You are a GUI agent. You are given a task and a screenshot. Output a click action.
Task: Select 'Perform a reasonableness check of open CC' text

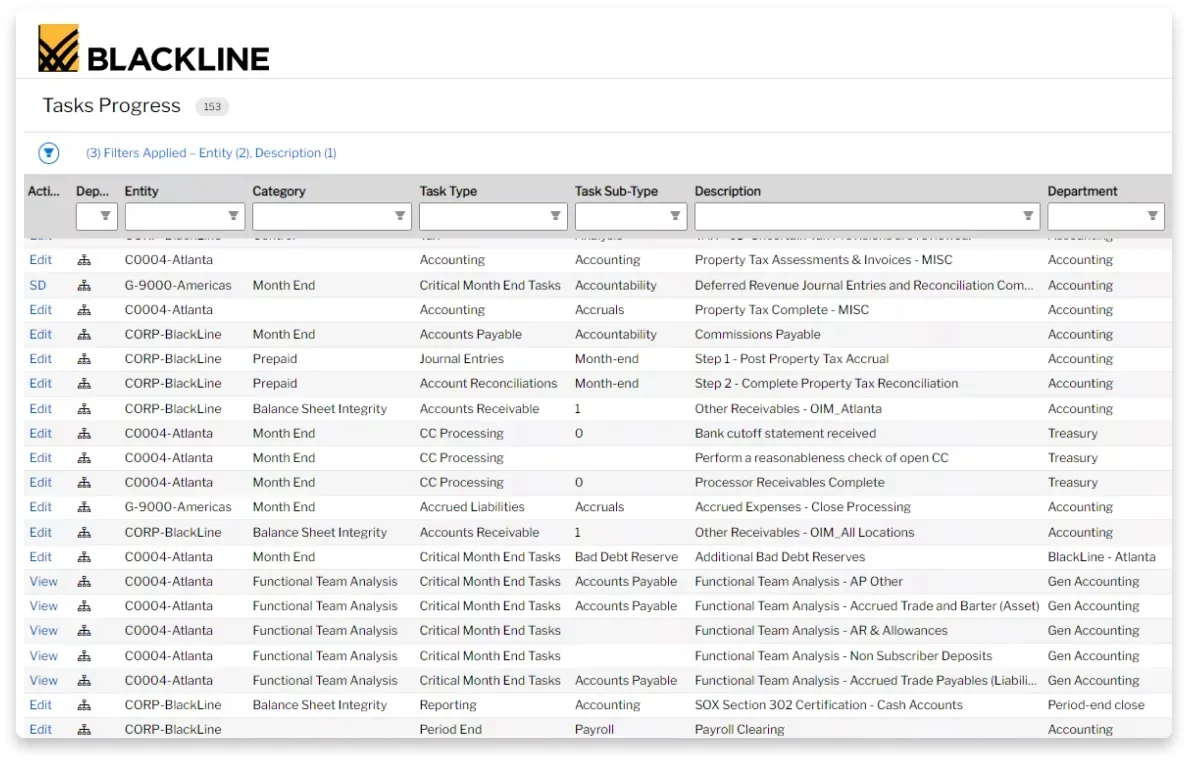tap(821, 458)
